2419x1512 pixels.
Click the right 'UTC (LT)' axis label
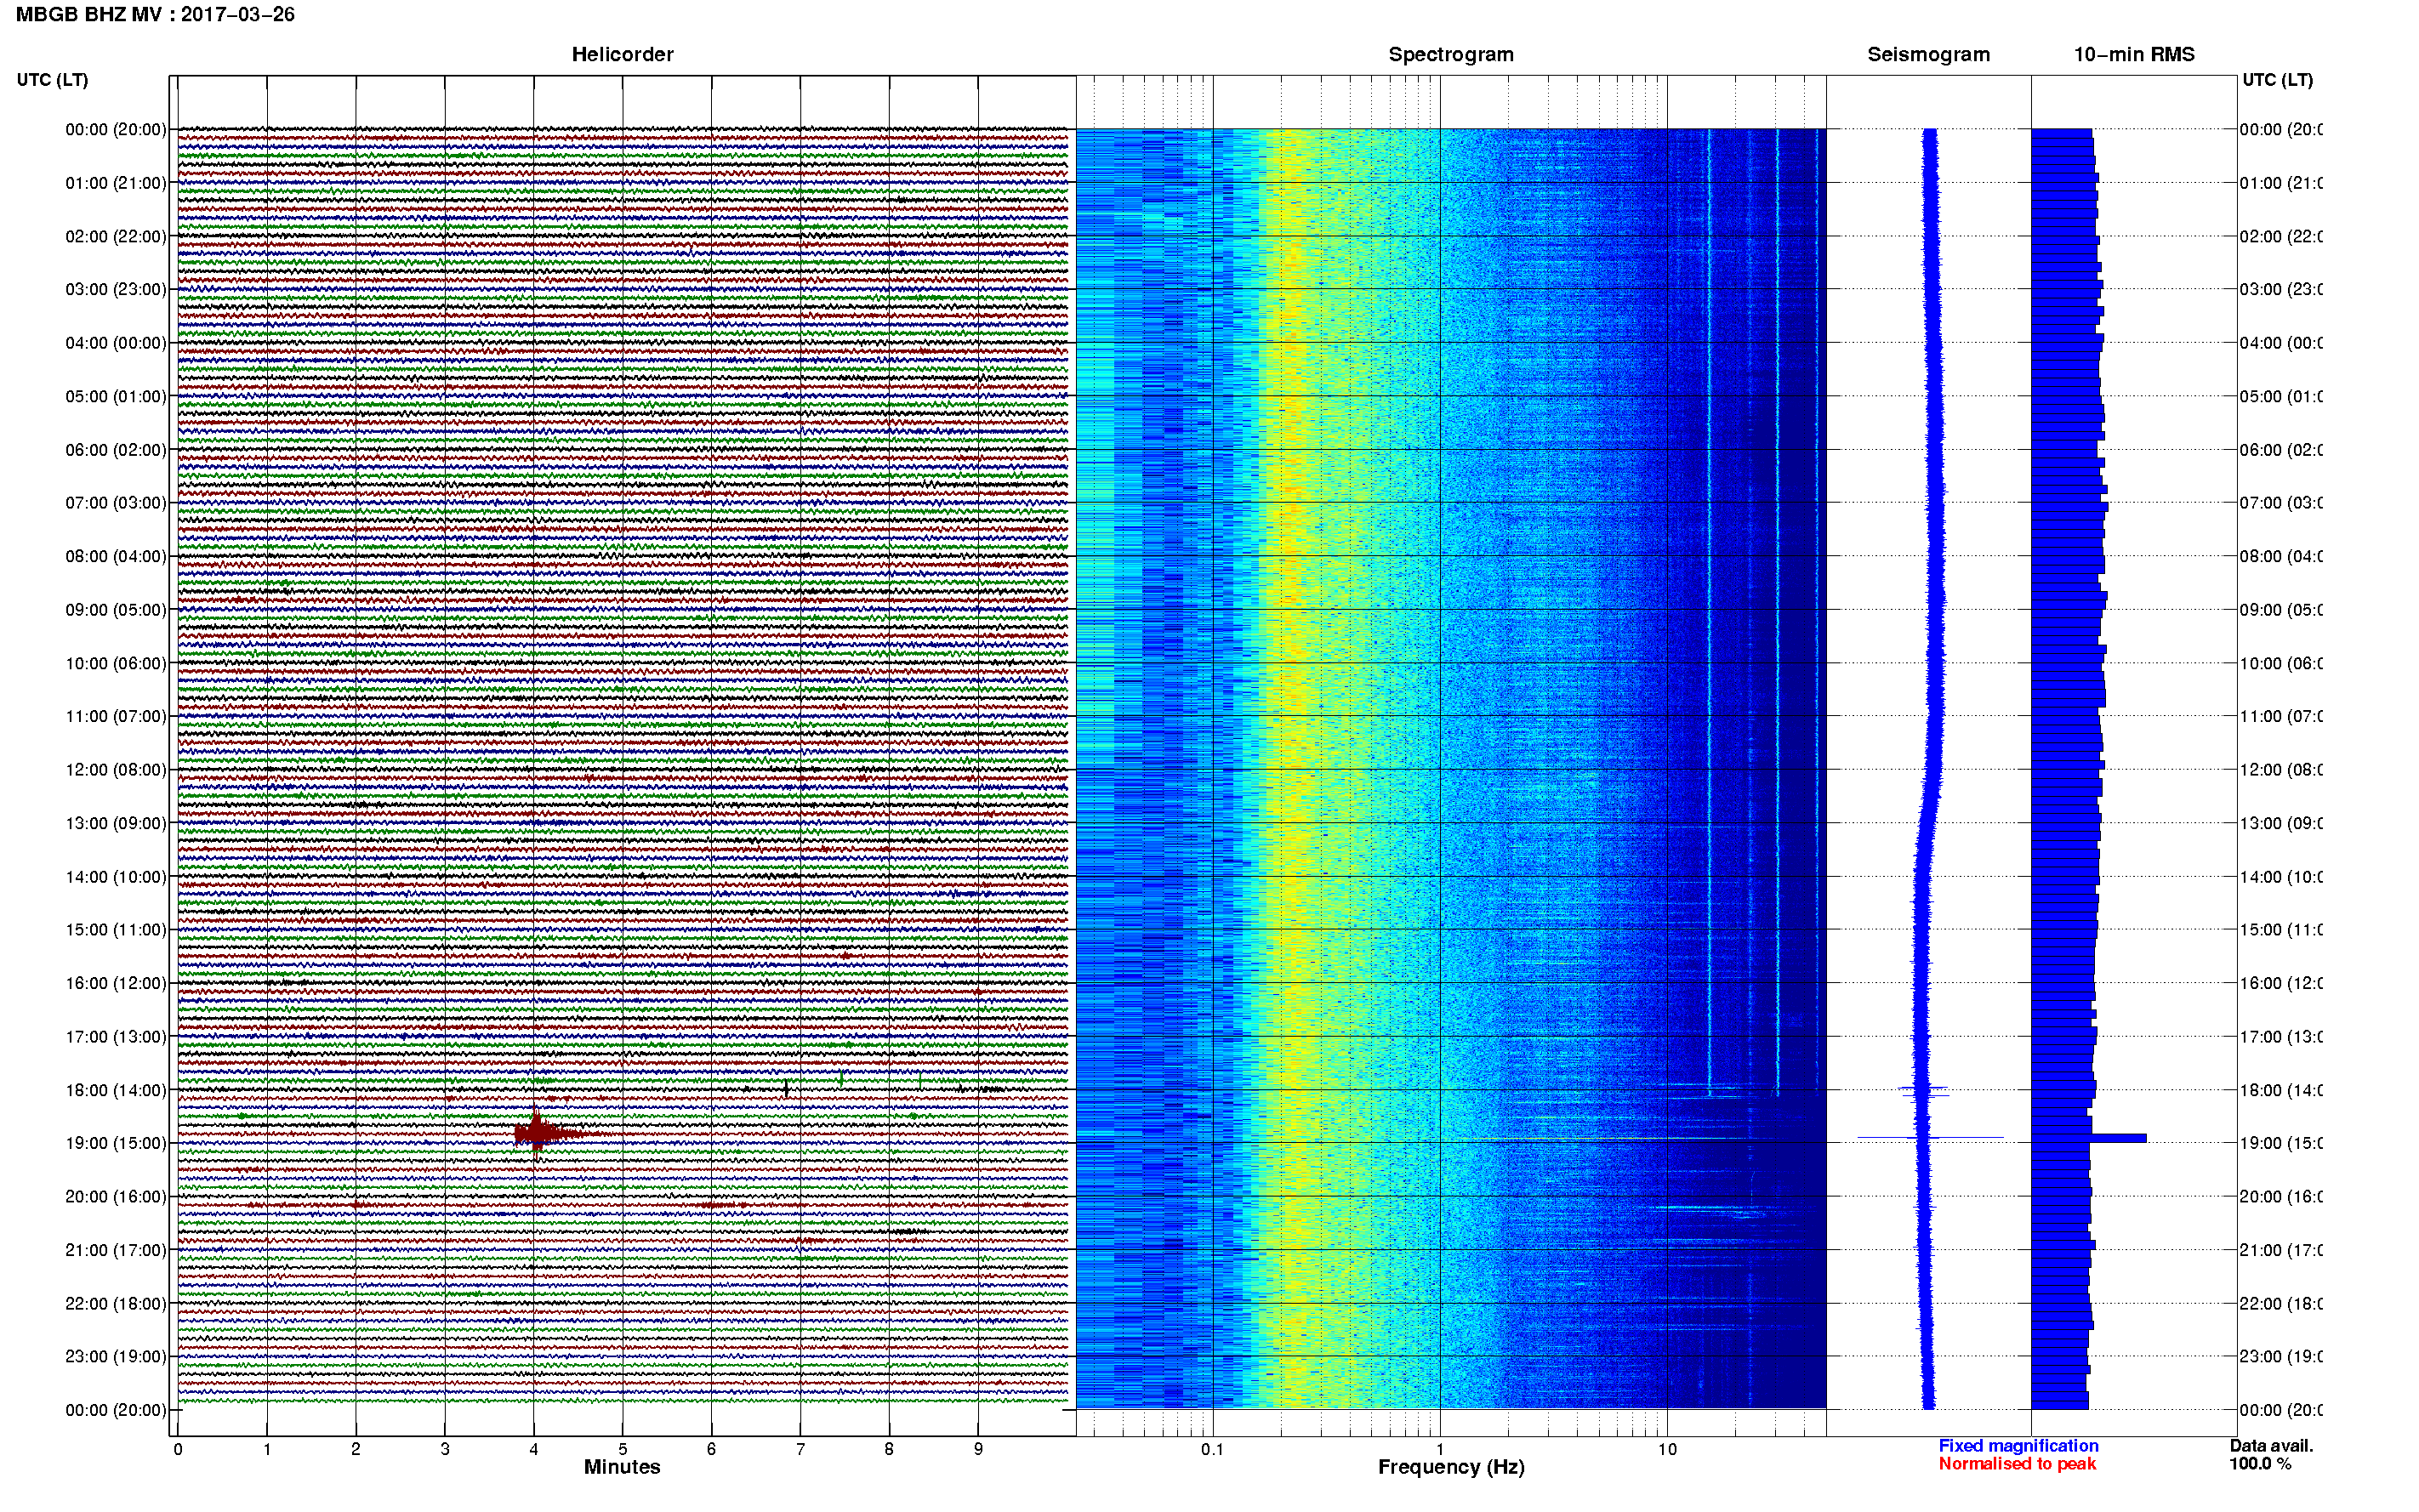point(2277,79)
